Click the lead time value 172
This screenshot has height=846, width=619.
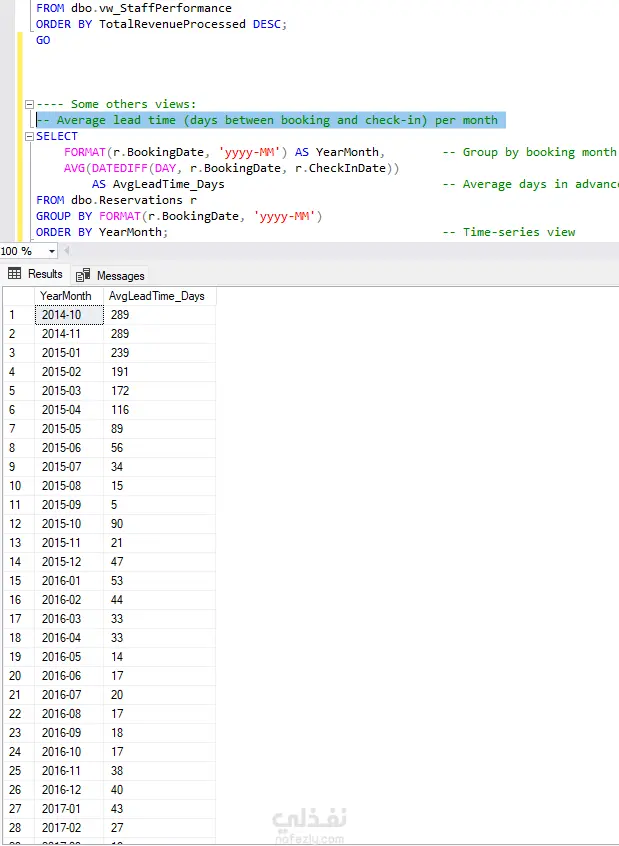point(159,391)
